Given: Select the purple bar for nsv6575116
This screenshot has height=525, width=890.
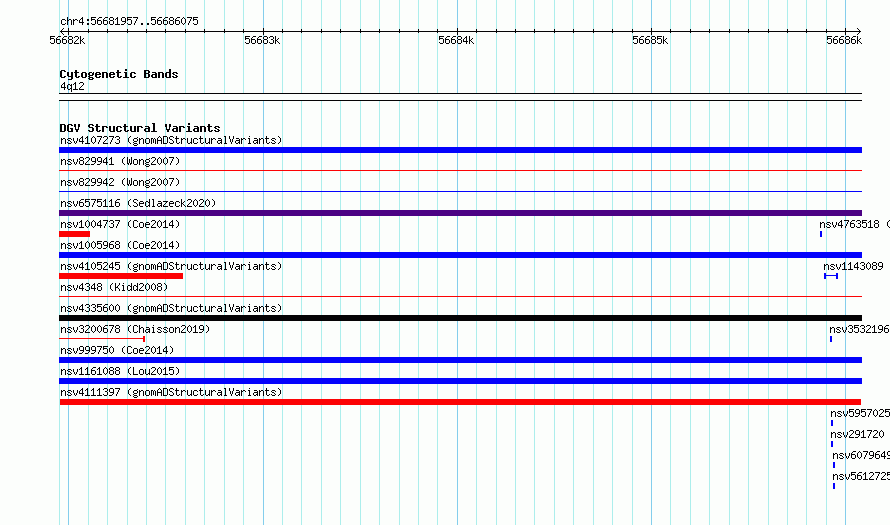Looking at the screenshot, I should [460, 213].
